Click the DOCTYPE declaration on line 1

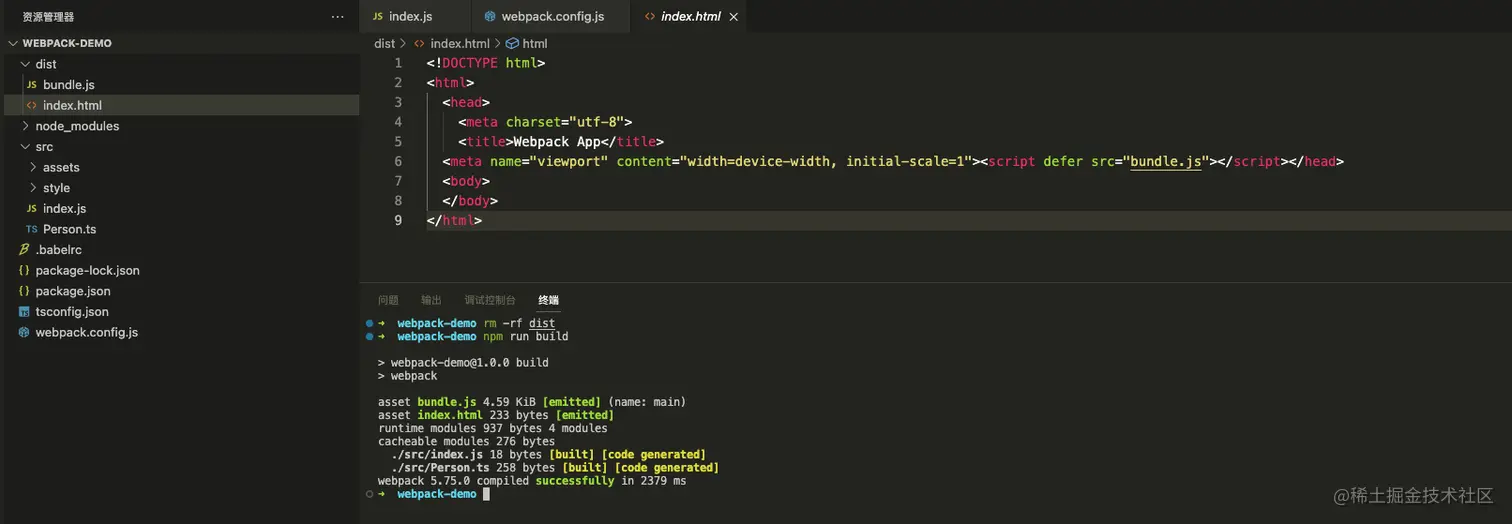[x=486, y=63]
